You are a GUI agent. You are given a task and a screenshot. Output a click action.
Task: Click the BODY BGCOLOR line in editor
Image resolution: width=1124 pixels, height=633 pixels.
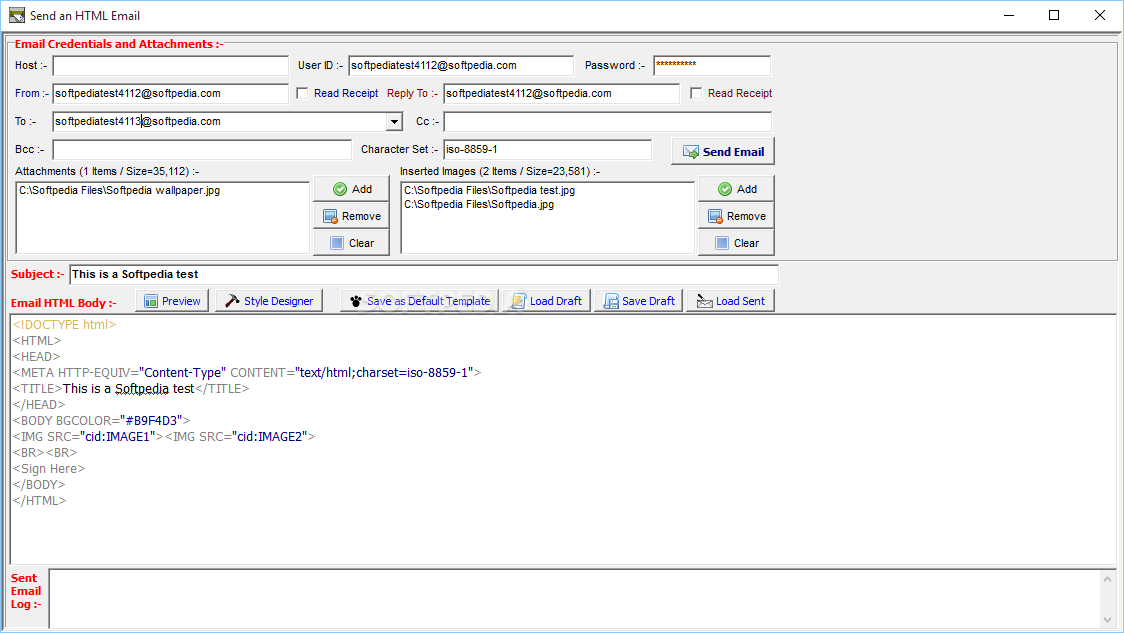click(x=102, y=421)
